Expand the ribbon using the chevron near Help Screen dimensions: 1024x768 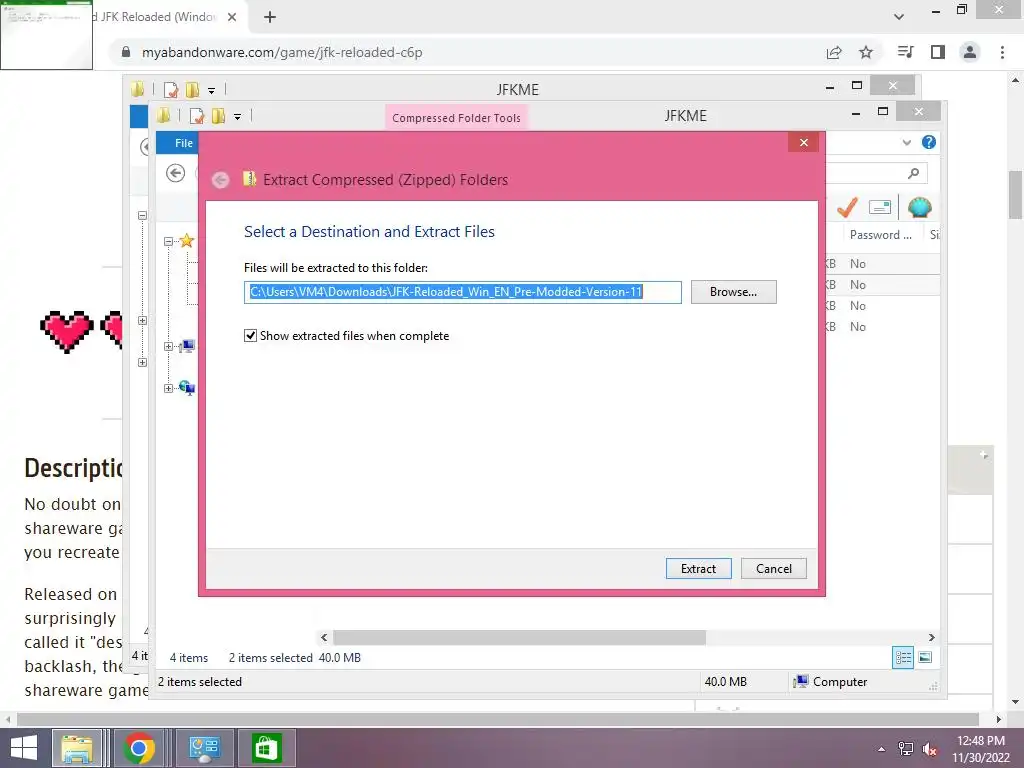coord(906,142)
